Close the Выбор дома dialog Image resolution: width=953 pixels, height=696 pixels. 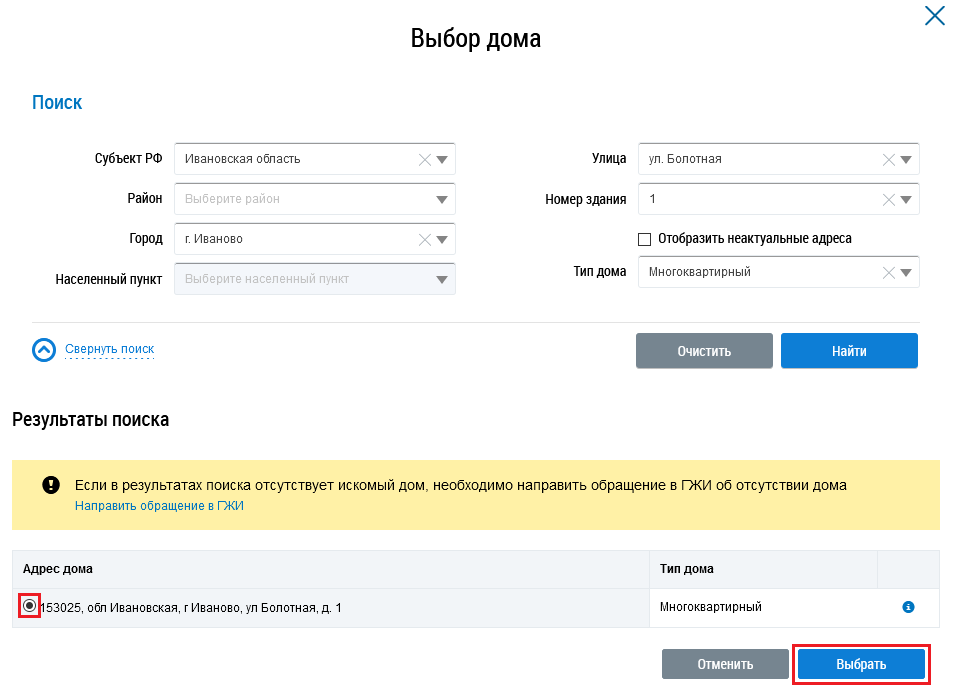(x=934, y=16)
